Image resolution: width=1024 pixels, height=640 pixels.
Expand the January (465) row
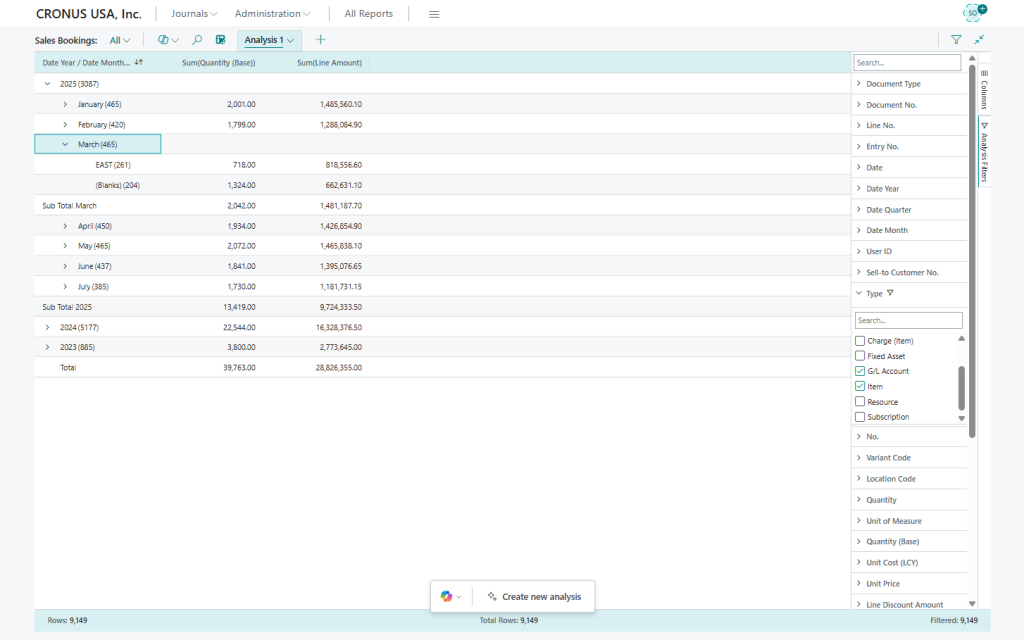(65, 104)
